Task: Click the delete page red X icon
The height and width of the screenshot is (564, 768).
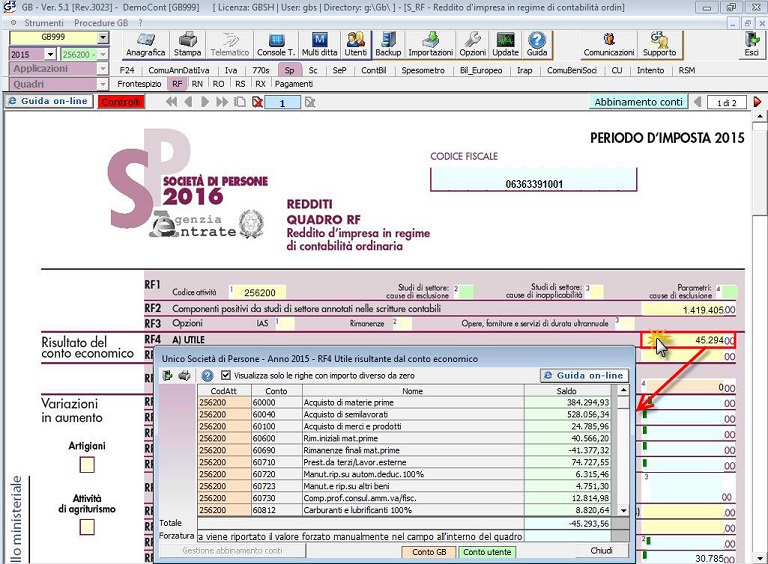Action: pos(257,102)
